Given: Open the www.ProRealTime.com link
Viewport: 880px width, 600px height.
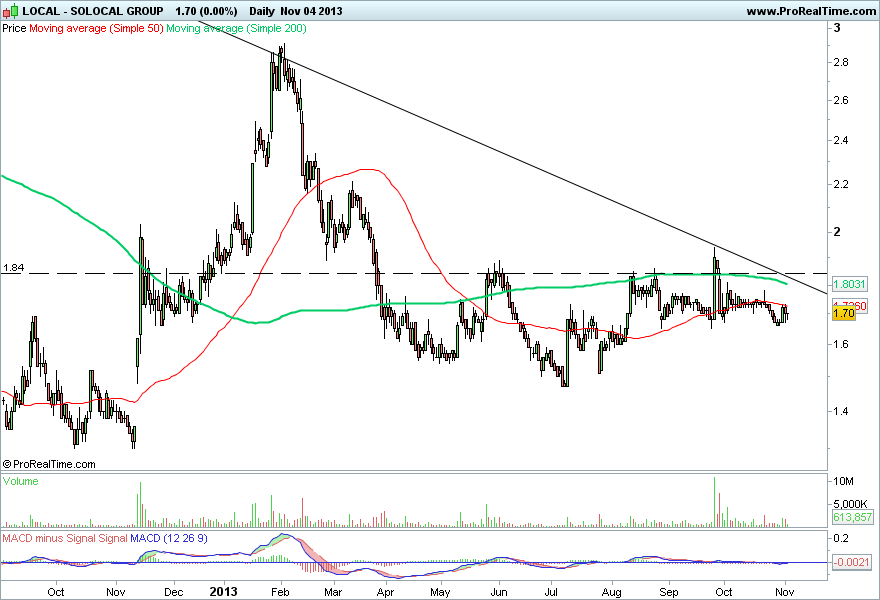Looking at the screenshot, I should [810, 11].
